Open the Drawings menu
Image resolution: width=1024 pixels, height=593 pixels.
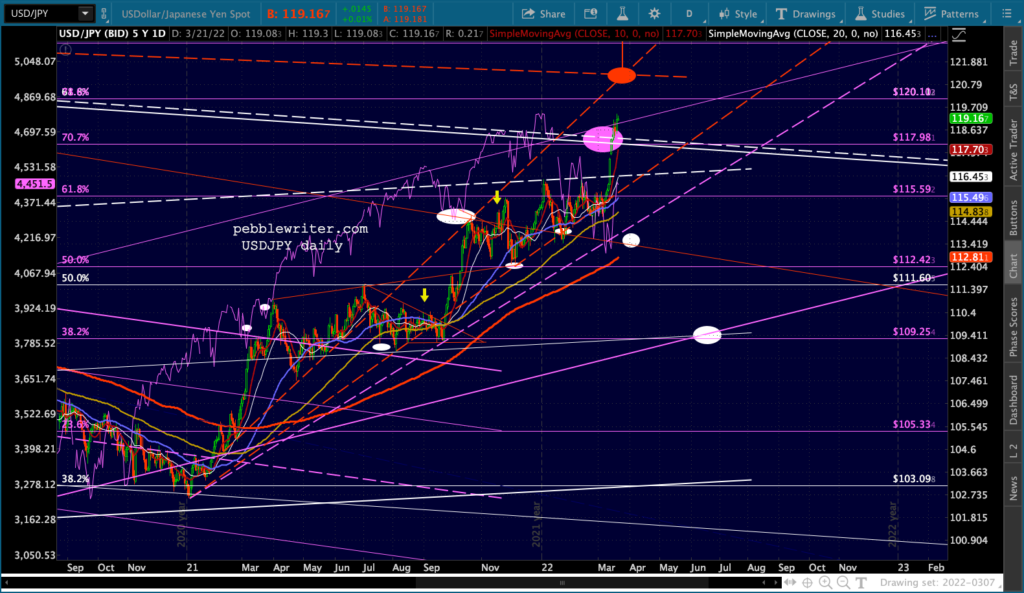805,14
